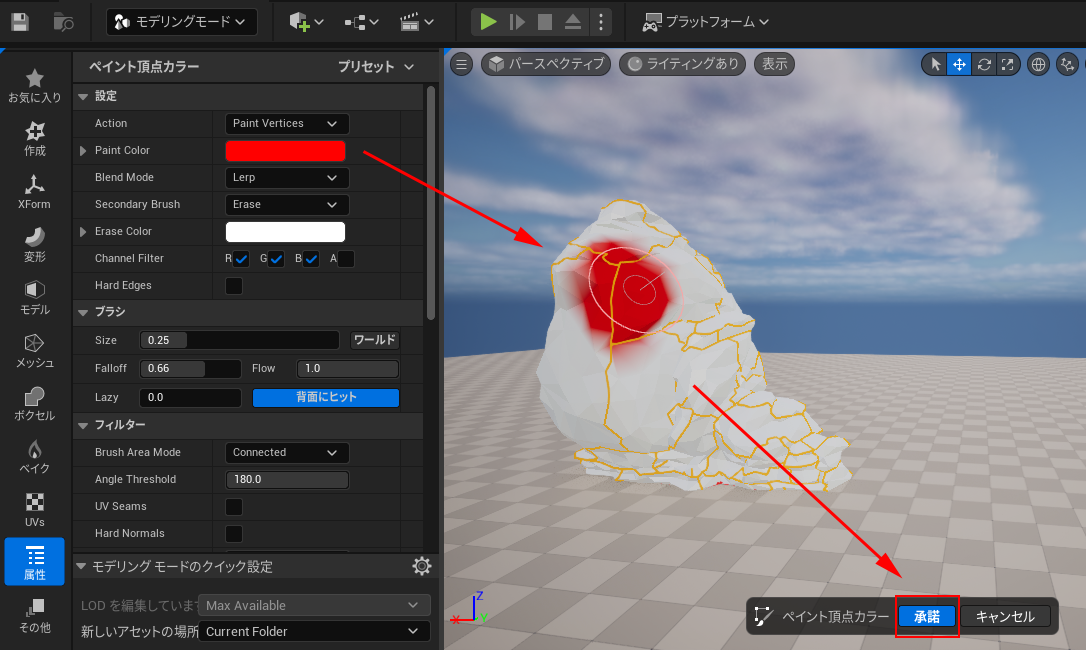This screenshot has height=650, width=1086.
Task: Select the ベイク category icon
Action: pyautogui.click(x=34, y=453)
